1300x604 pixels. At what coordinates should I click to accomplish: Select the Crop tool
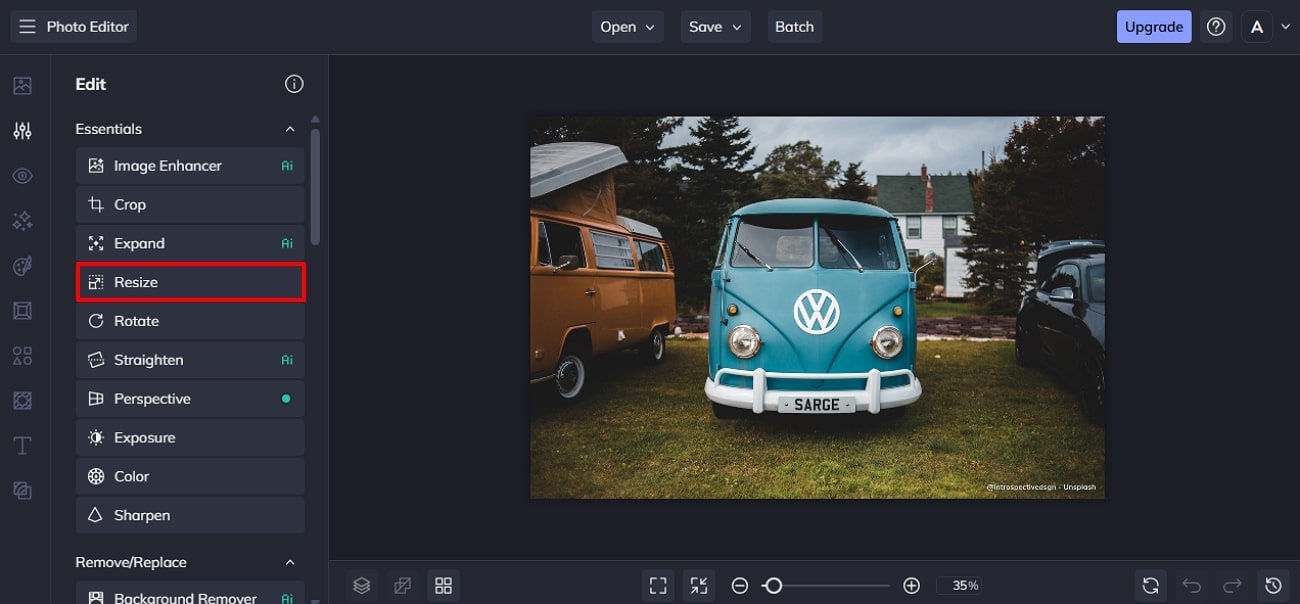coord(190,204)
